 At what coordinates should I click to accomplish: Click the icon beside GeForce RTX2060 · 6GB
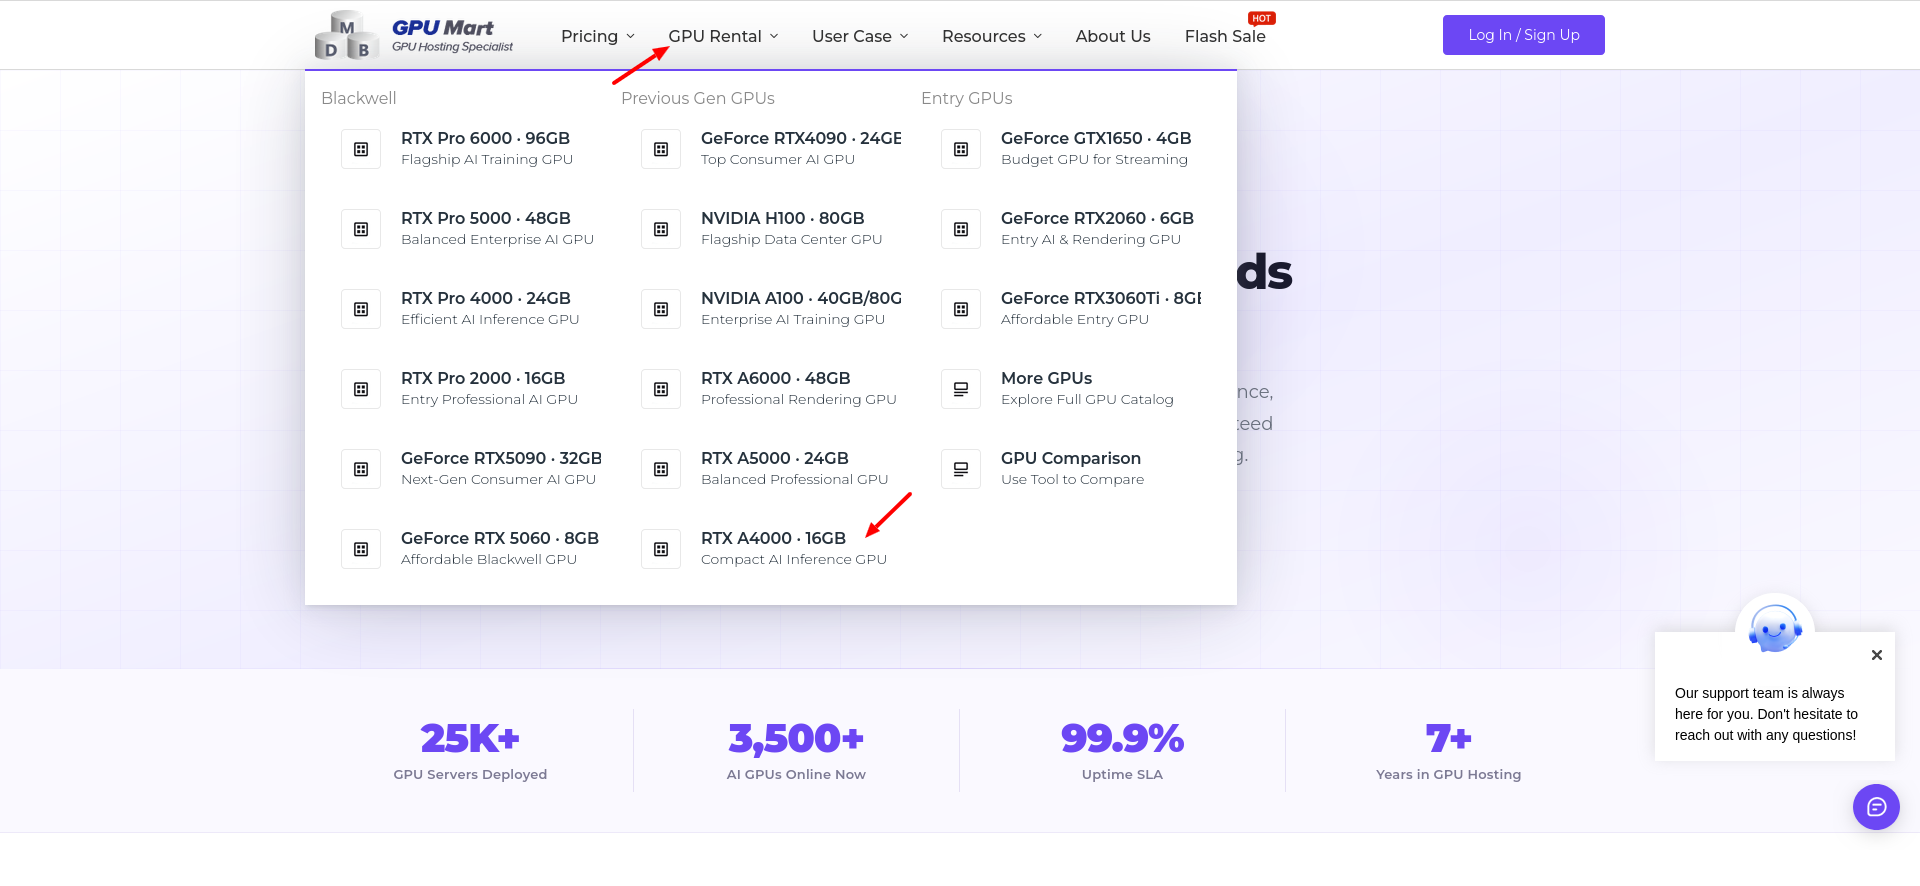pyautogui.click(x=961, y=229)
